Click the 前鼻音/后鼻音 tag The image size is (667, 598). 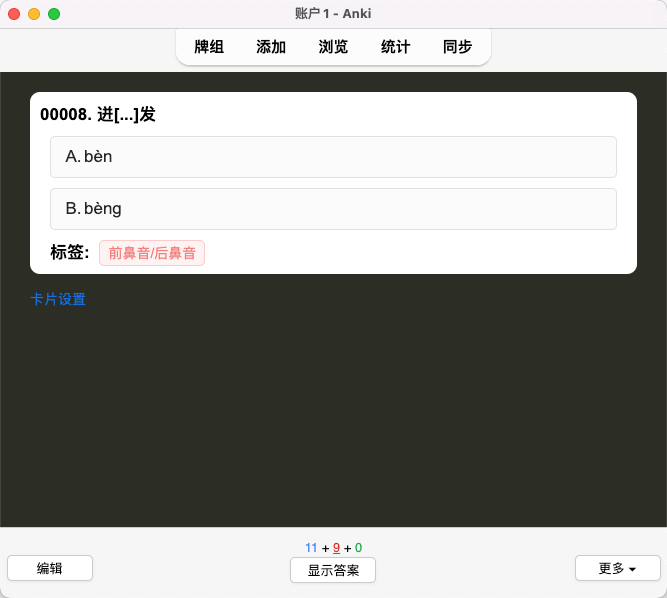[x=152, y=253]
